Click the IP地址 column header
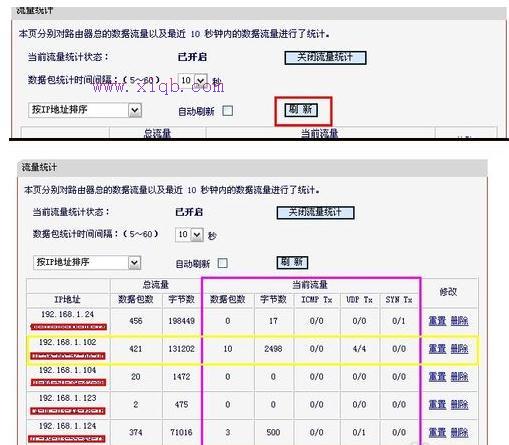Image resolution: width=509 pixels, height=445 pixels. [x=67, y=299]
